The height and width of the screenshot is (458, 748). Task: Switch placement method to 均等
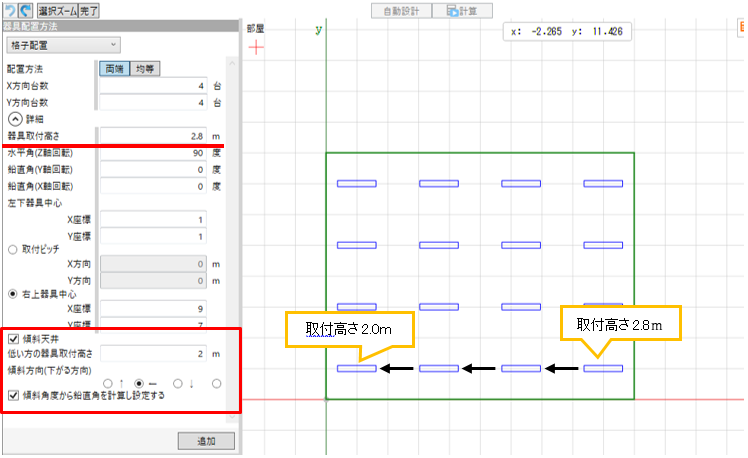click(x=146, y=69)
